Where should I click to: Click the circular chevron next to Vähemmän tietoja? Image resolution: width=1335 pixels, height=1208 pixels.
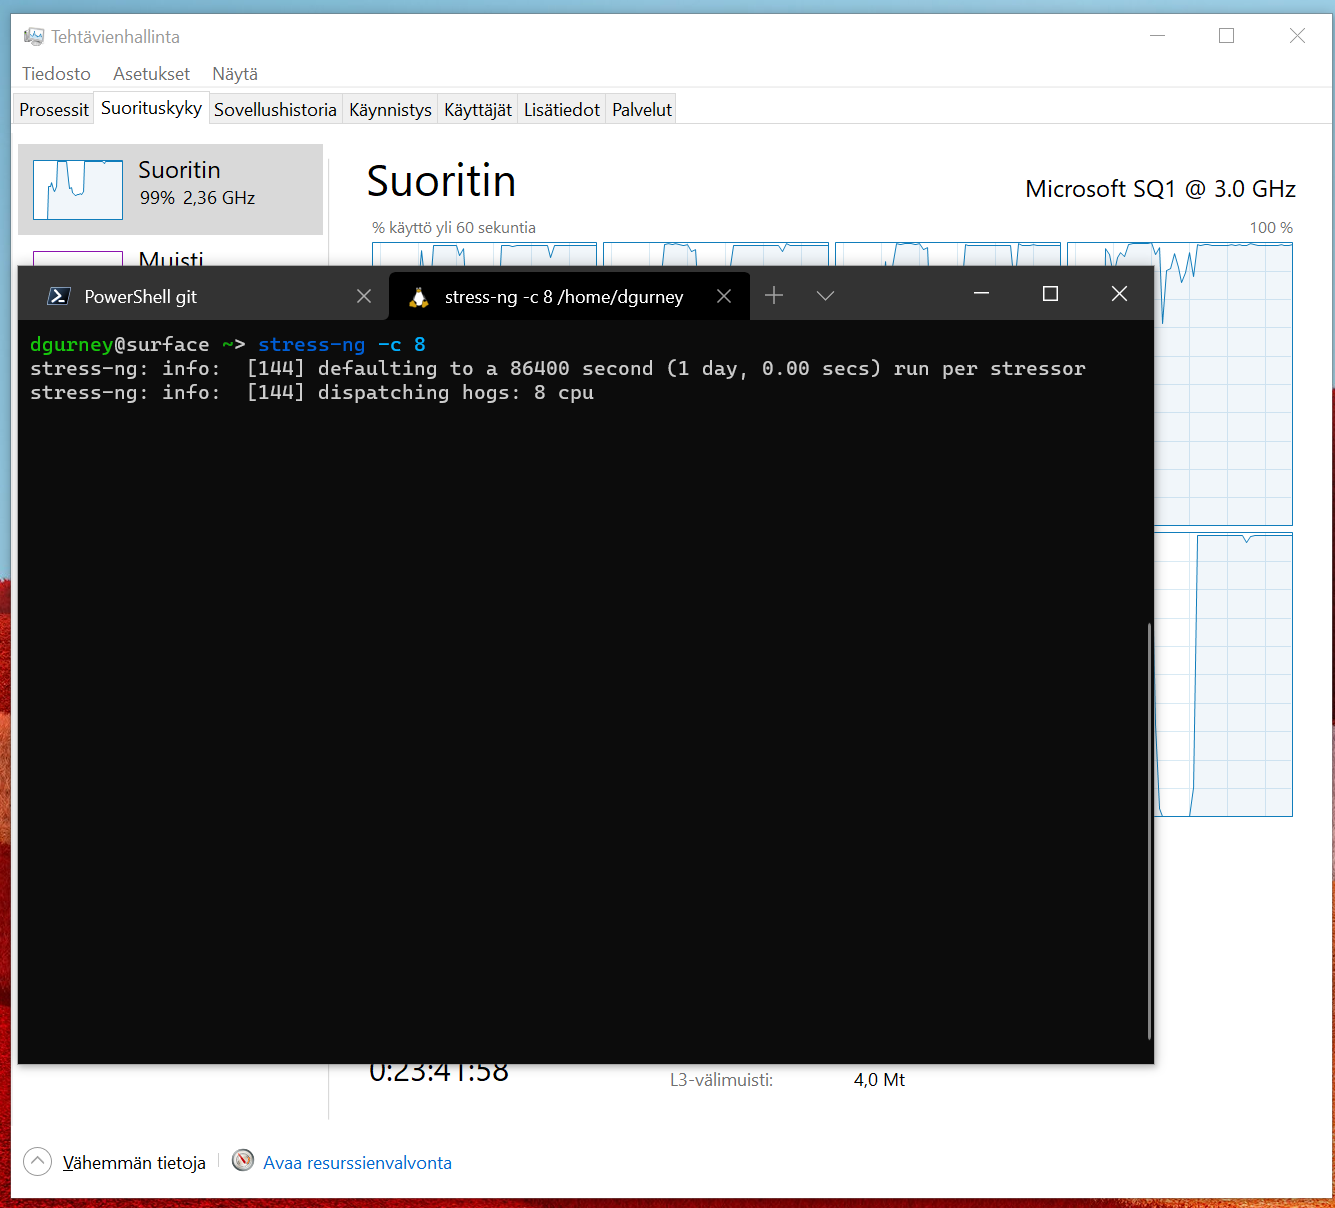[37, 1161]
